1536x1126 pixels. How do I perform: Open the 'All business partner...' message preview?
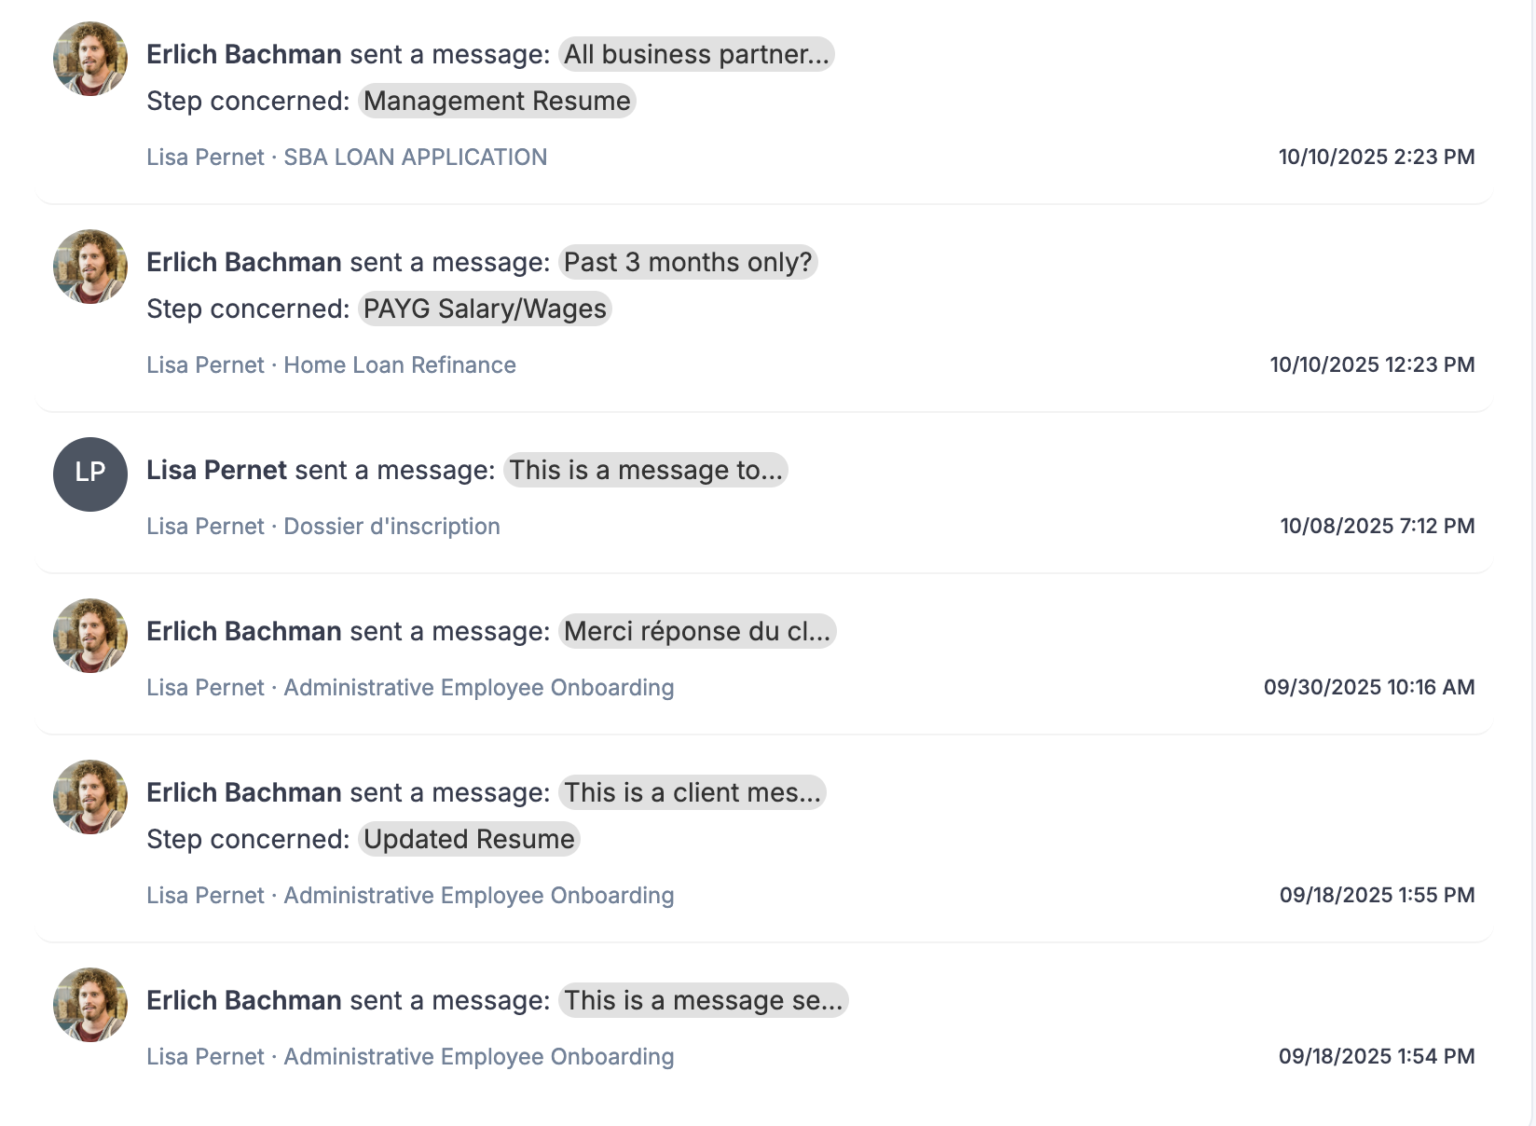[695, 54]
